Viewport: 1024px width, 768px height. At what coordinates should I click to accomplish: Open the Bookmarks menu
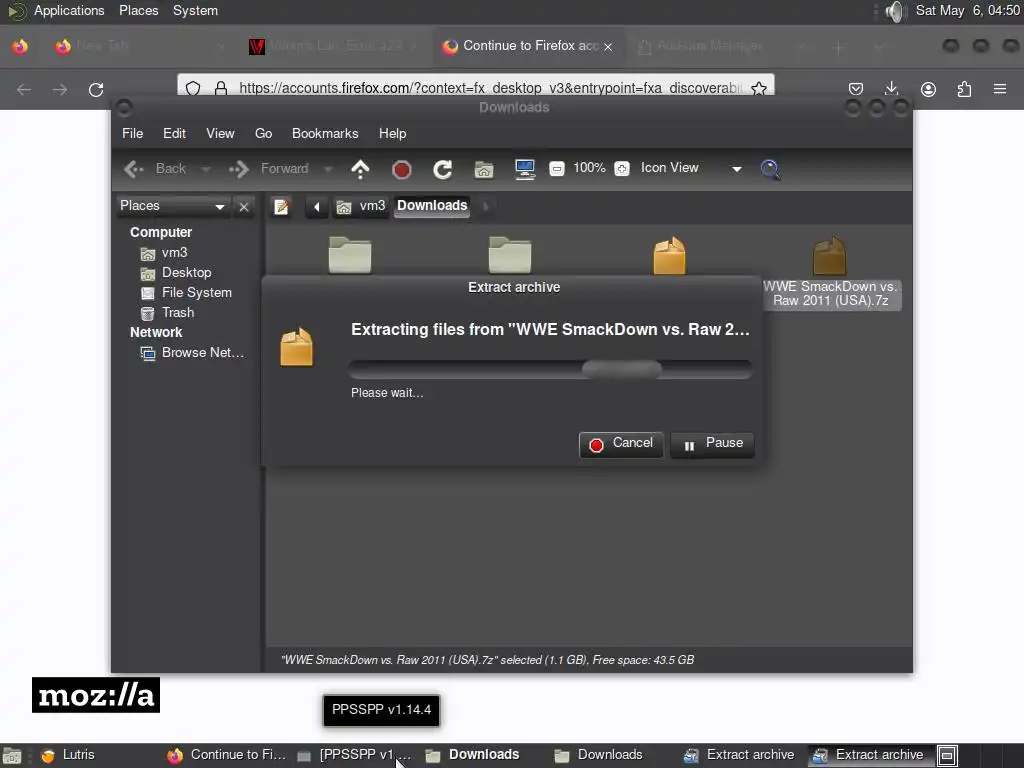click(x=325, y=133)
